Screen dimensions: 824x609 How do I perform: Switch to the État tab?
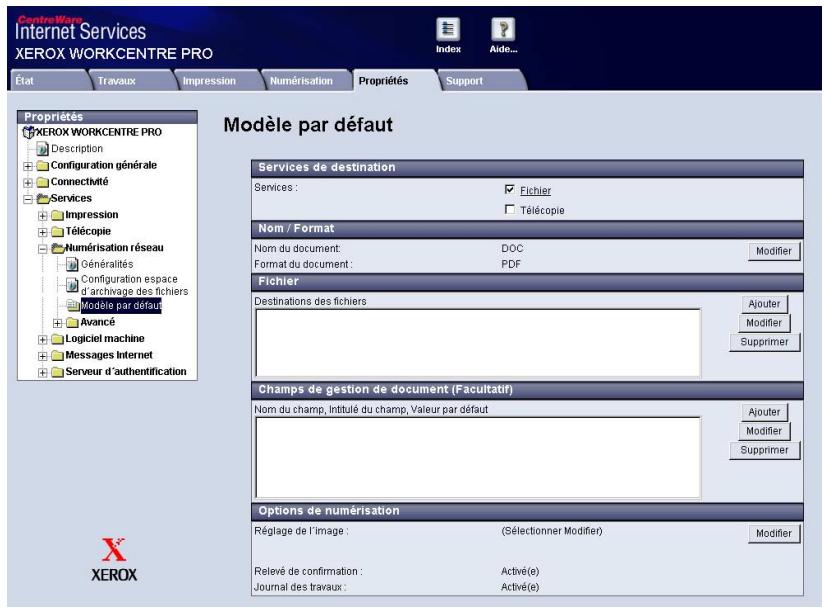(49, 80)
